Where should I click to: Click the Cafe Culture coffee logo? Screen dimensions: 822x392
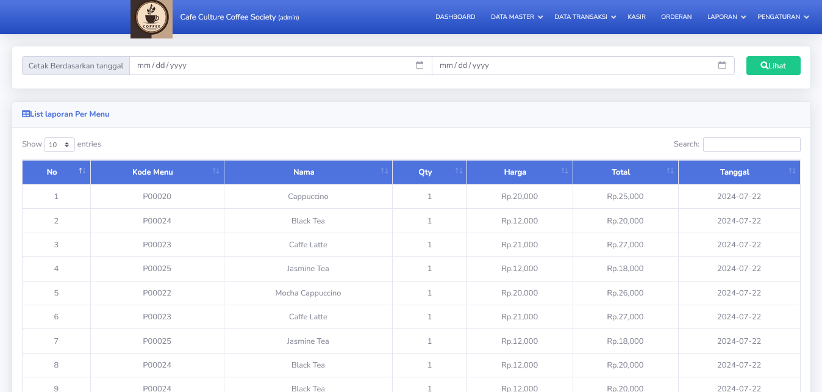click(x=152, y=19)
